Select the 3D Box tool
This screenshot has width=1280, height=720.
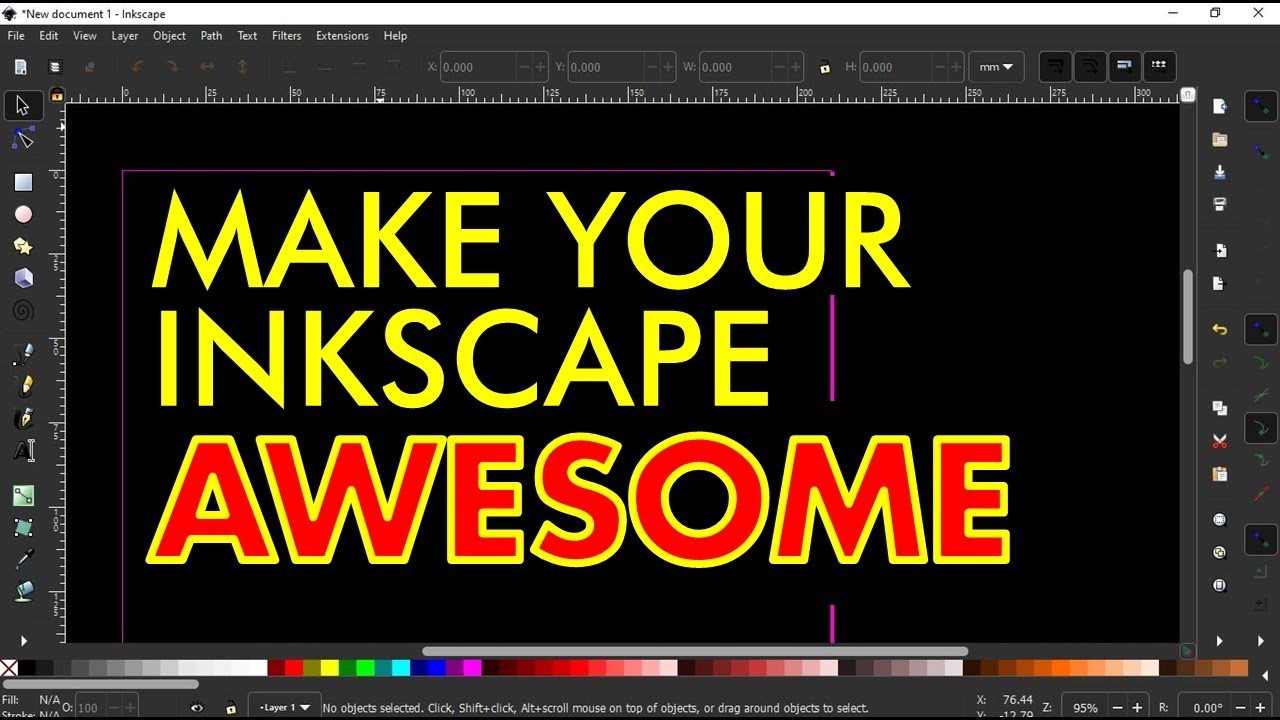(23, 278)
